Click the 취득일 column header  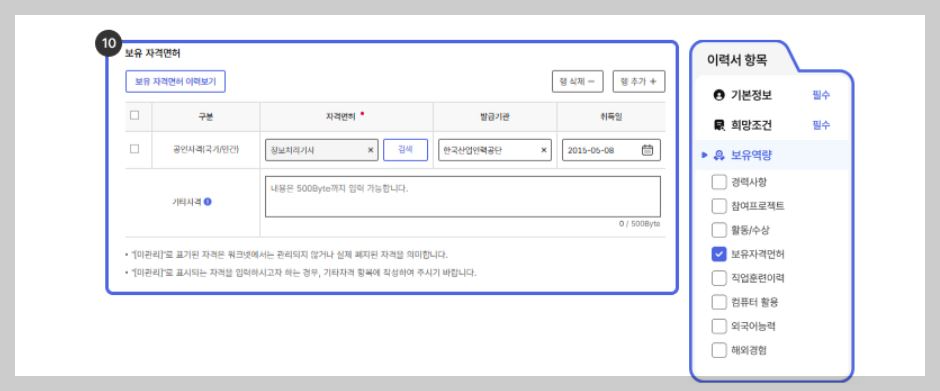coord(611,117)
